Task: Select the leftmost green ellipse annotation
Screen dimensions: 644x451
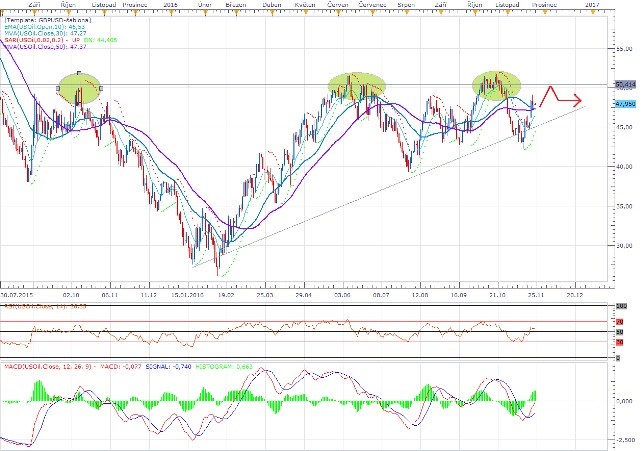Action: click(80, 89)
